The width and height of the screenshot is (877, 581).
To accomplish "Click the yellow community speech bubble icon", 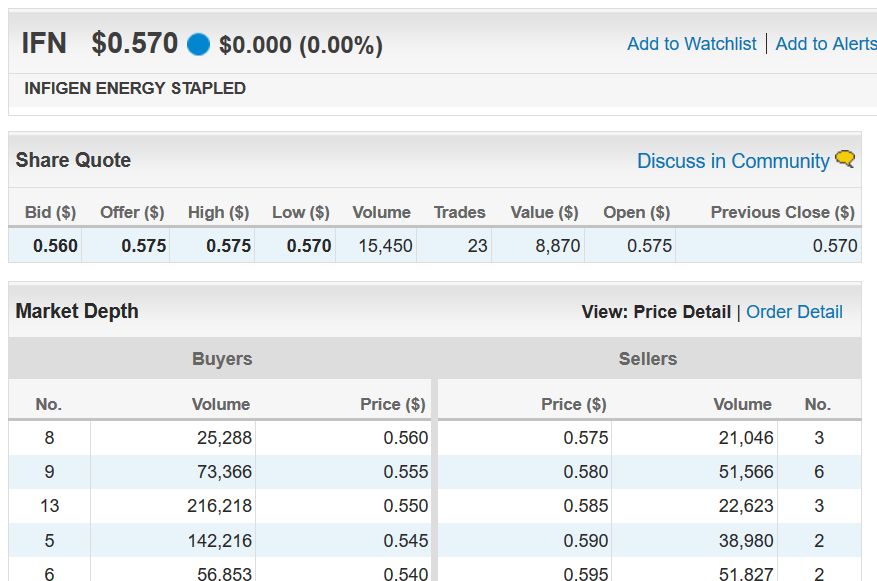I will 845,159.
